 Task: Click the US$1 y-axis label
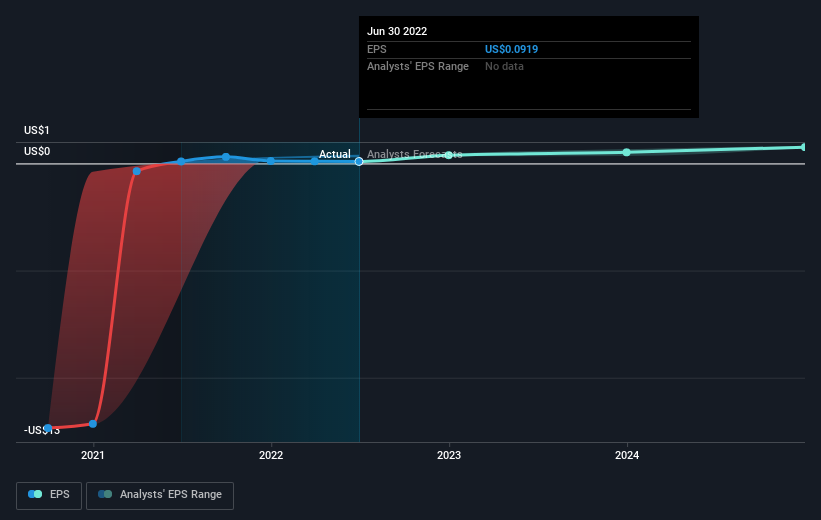tap(37, 130)
